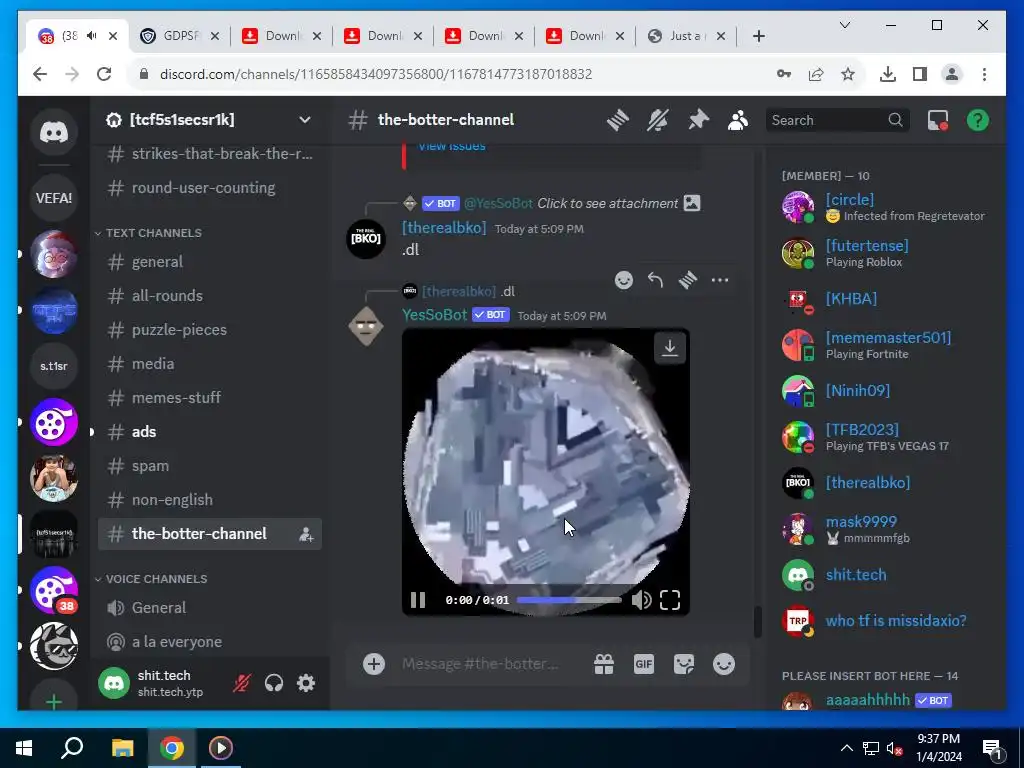Open the sticker picker
This screenshot has width=1024, height=768.
click(684, 664)
